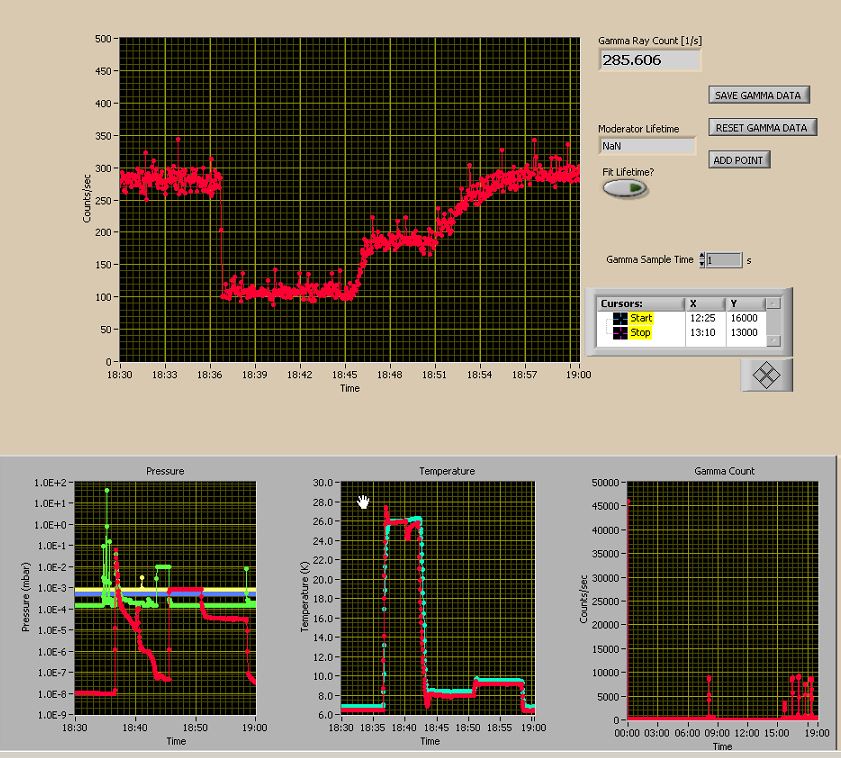Viewport: 841px width, 758px height.
Task: Select the Stop cursor crosshair icon
Action: pos(620,332)
